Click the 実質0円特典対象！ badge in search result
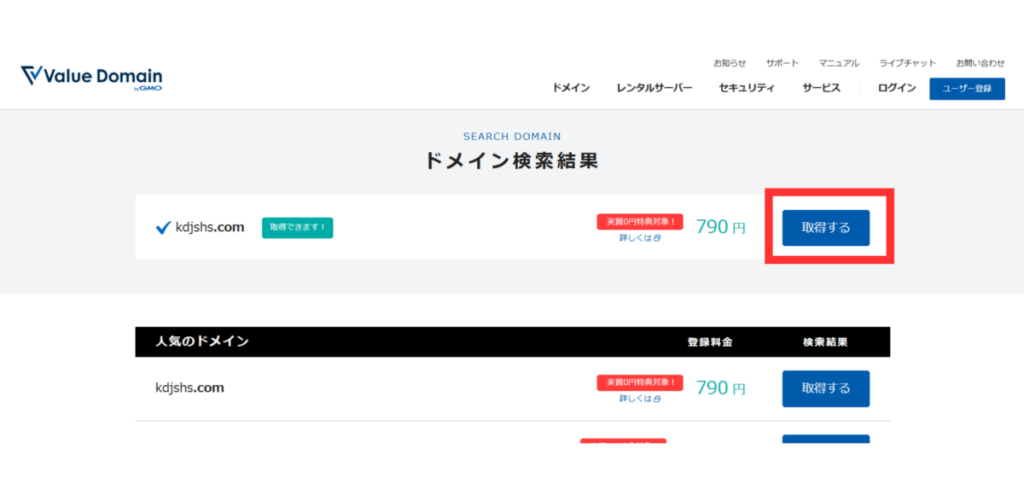Screen dimensions: 1024x490 [x=640, y=221]
